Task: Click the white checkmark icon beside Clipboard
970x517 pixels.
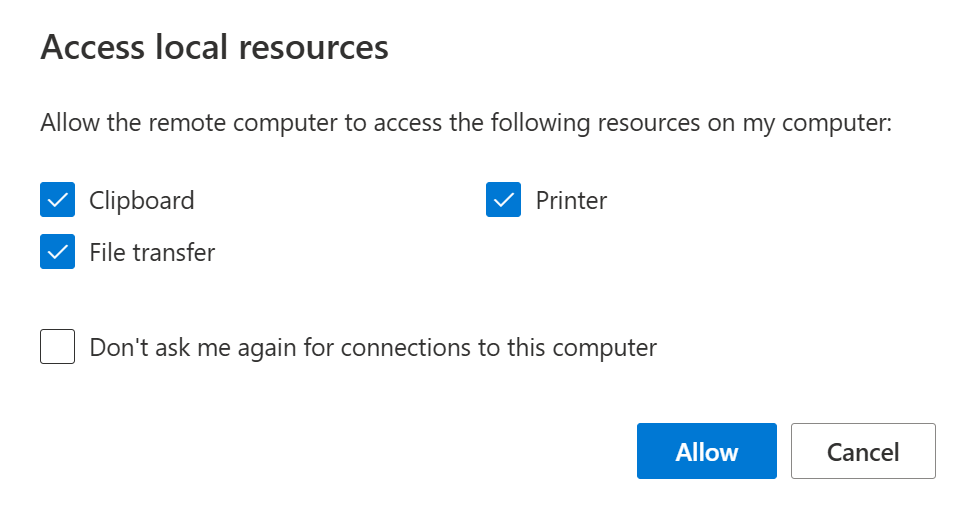Action: [58, 200]
